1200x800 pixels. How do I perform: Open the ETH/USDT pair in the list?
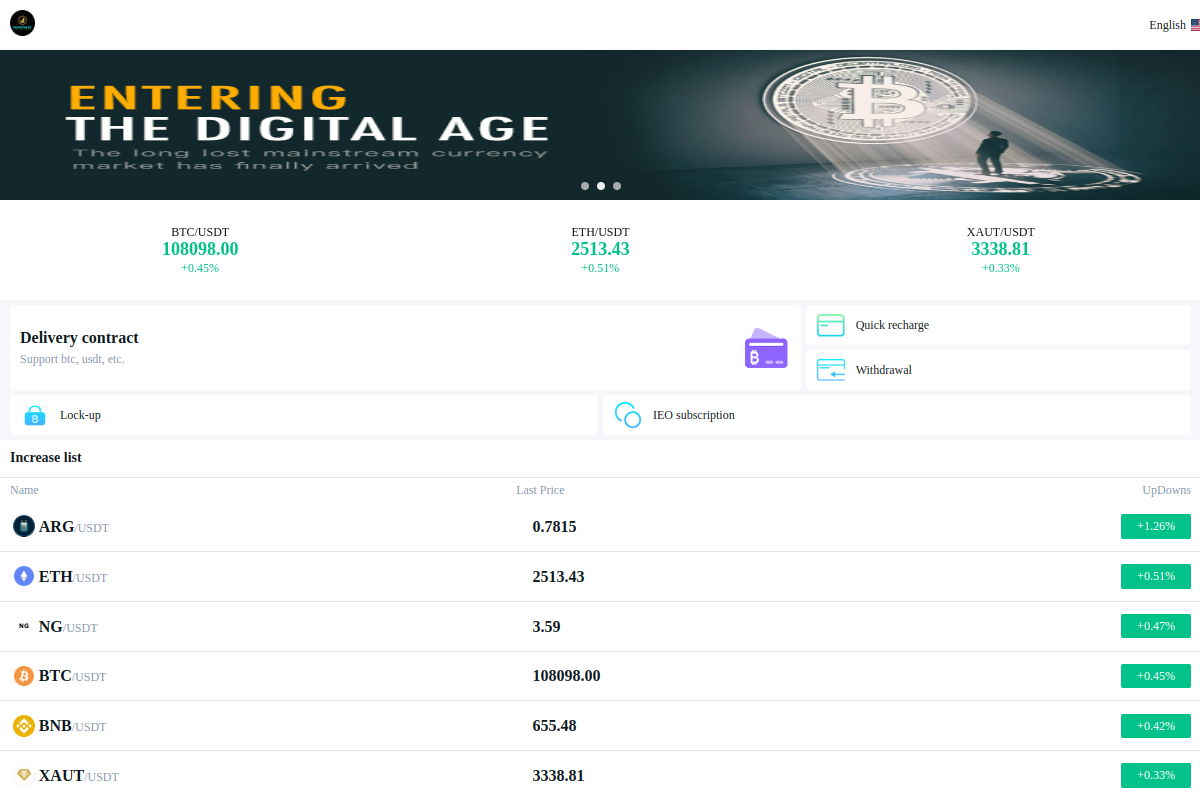tap(600, 577)
